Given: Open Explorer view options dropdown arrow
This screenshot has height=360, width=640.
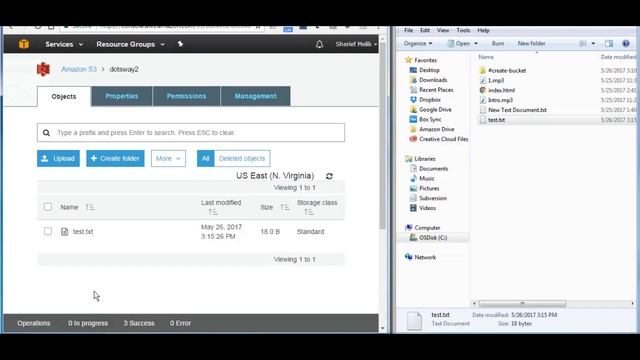Looking at the screenshot, I should 593,43.
